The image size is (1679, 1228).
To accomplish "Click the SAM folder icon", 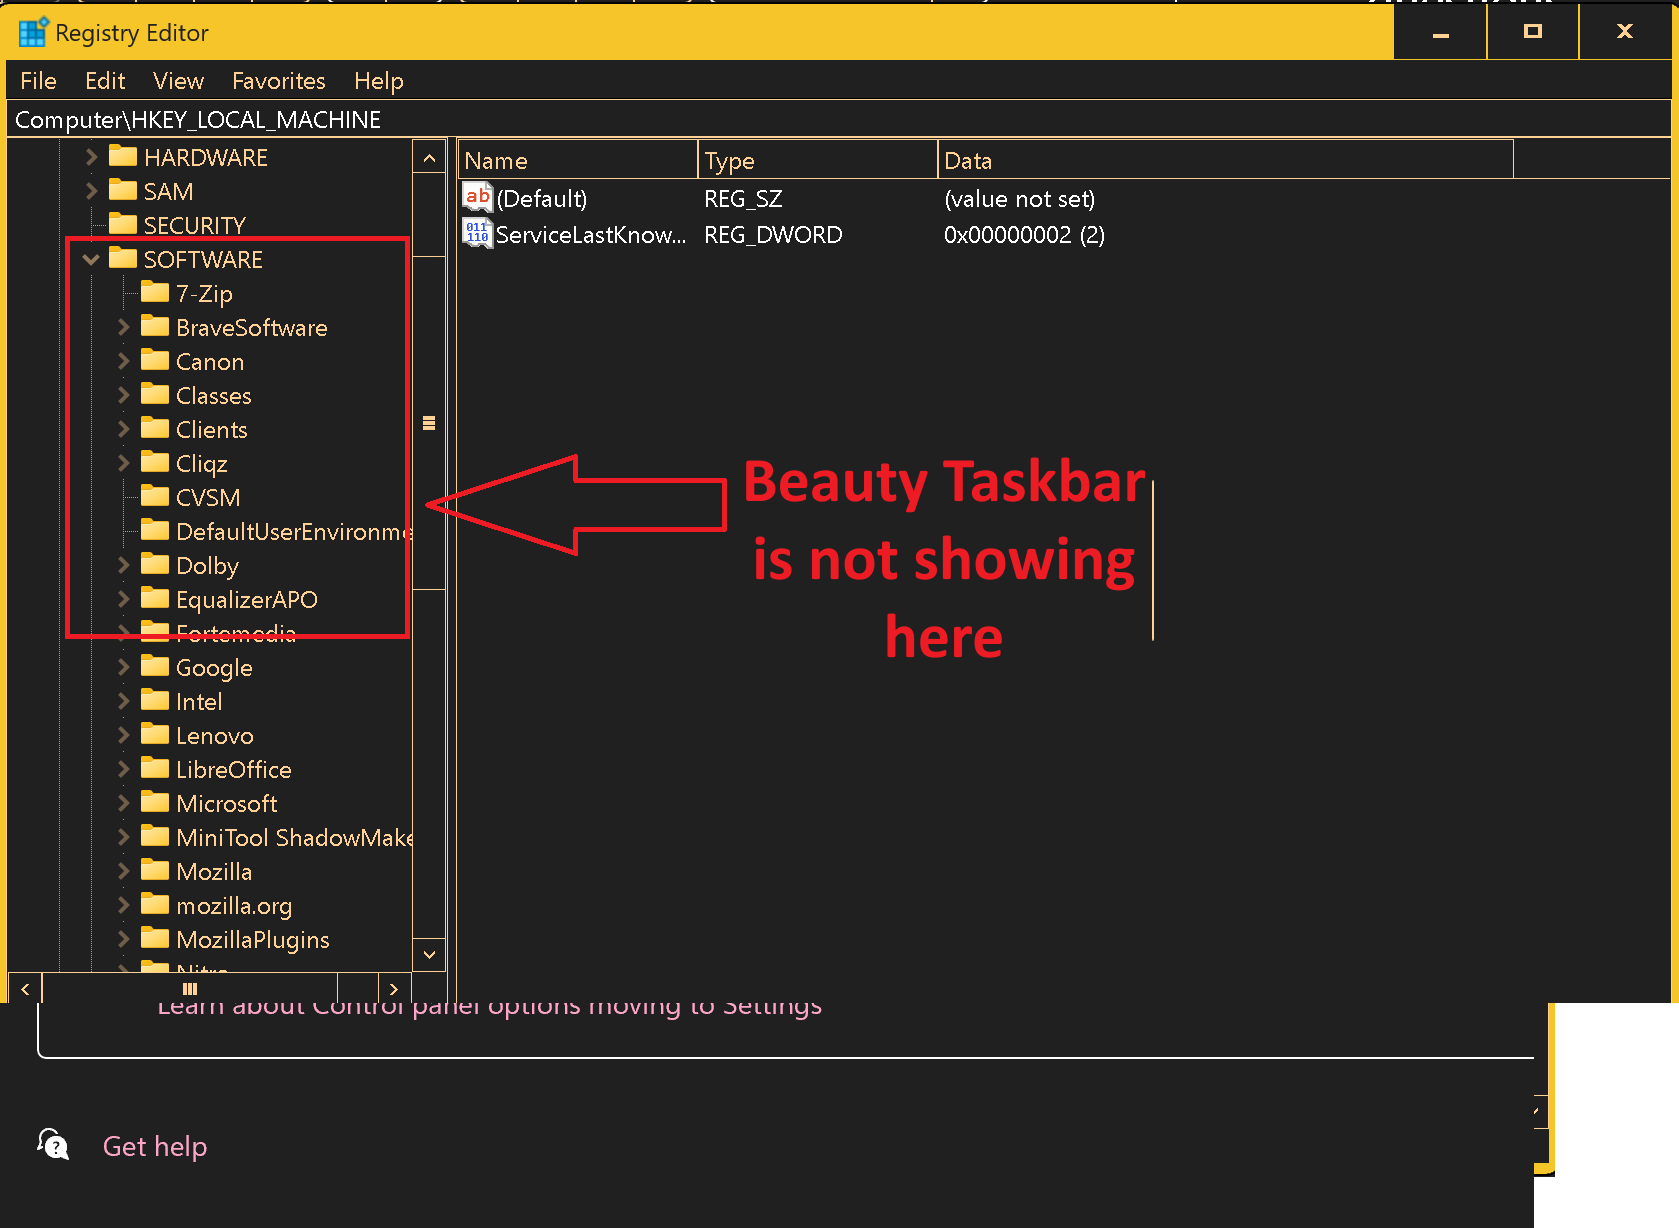I will point(123,190).
